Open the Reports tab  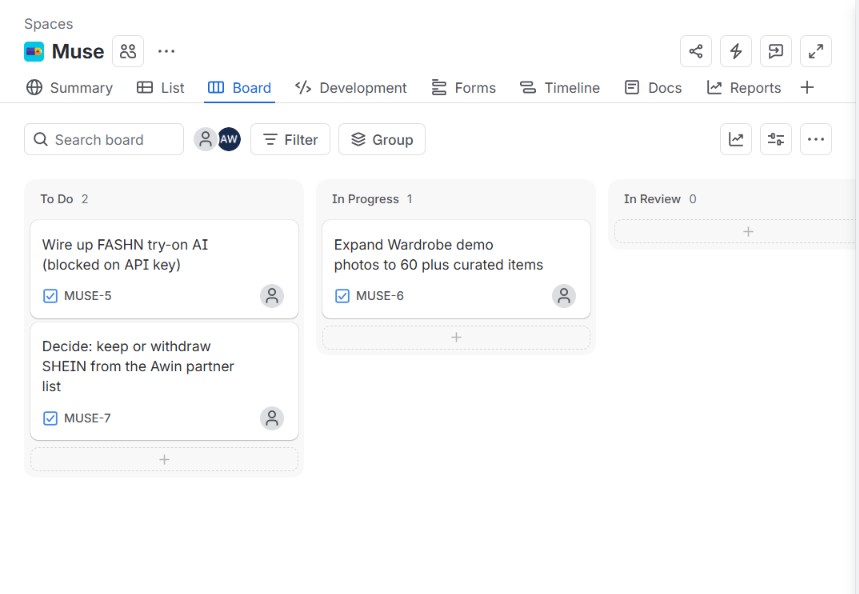pos(744,88)
